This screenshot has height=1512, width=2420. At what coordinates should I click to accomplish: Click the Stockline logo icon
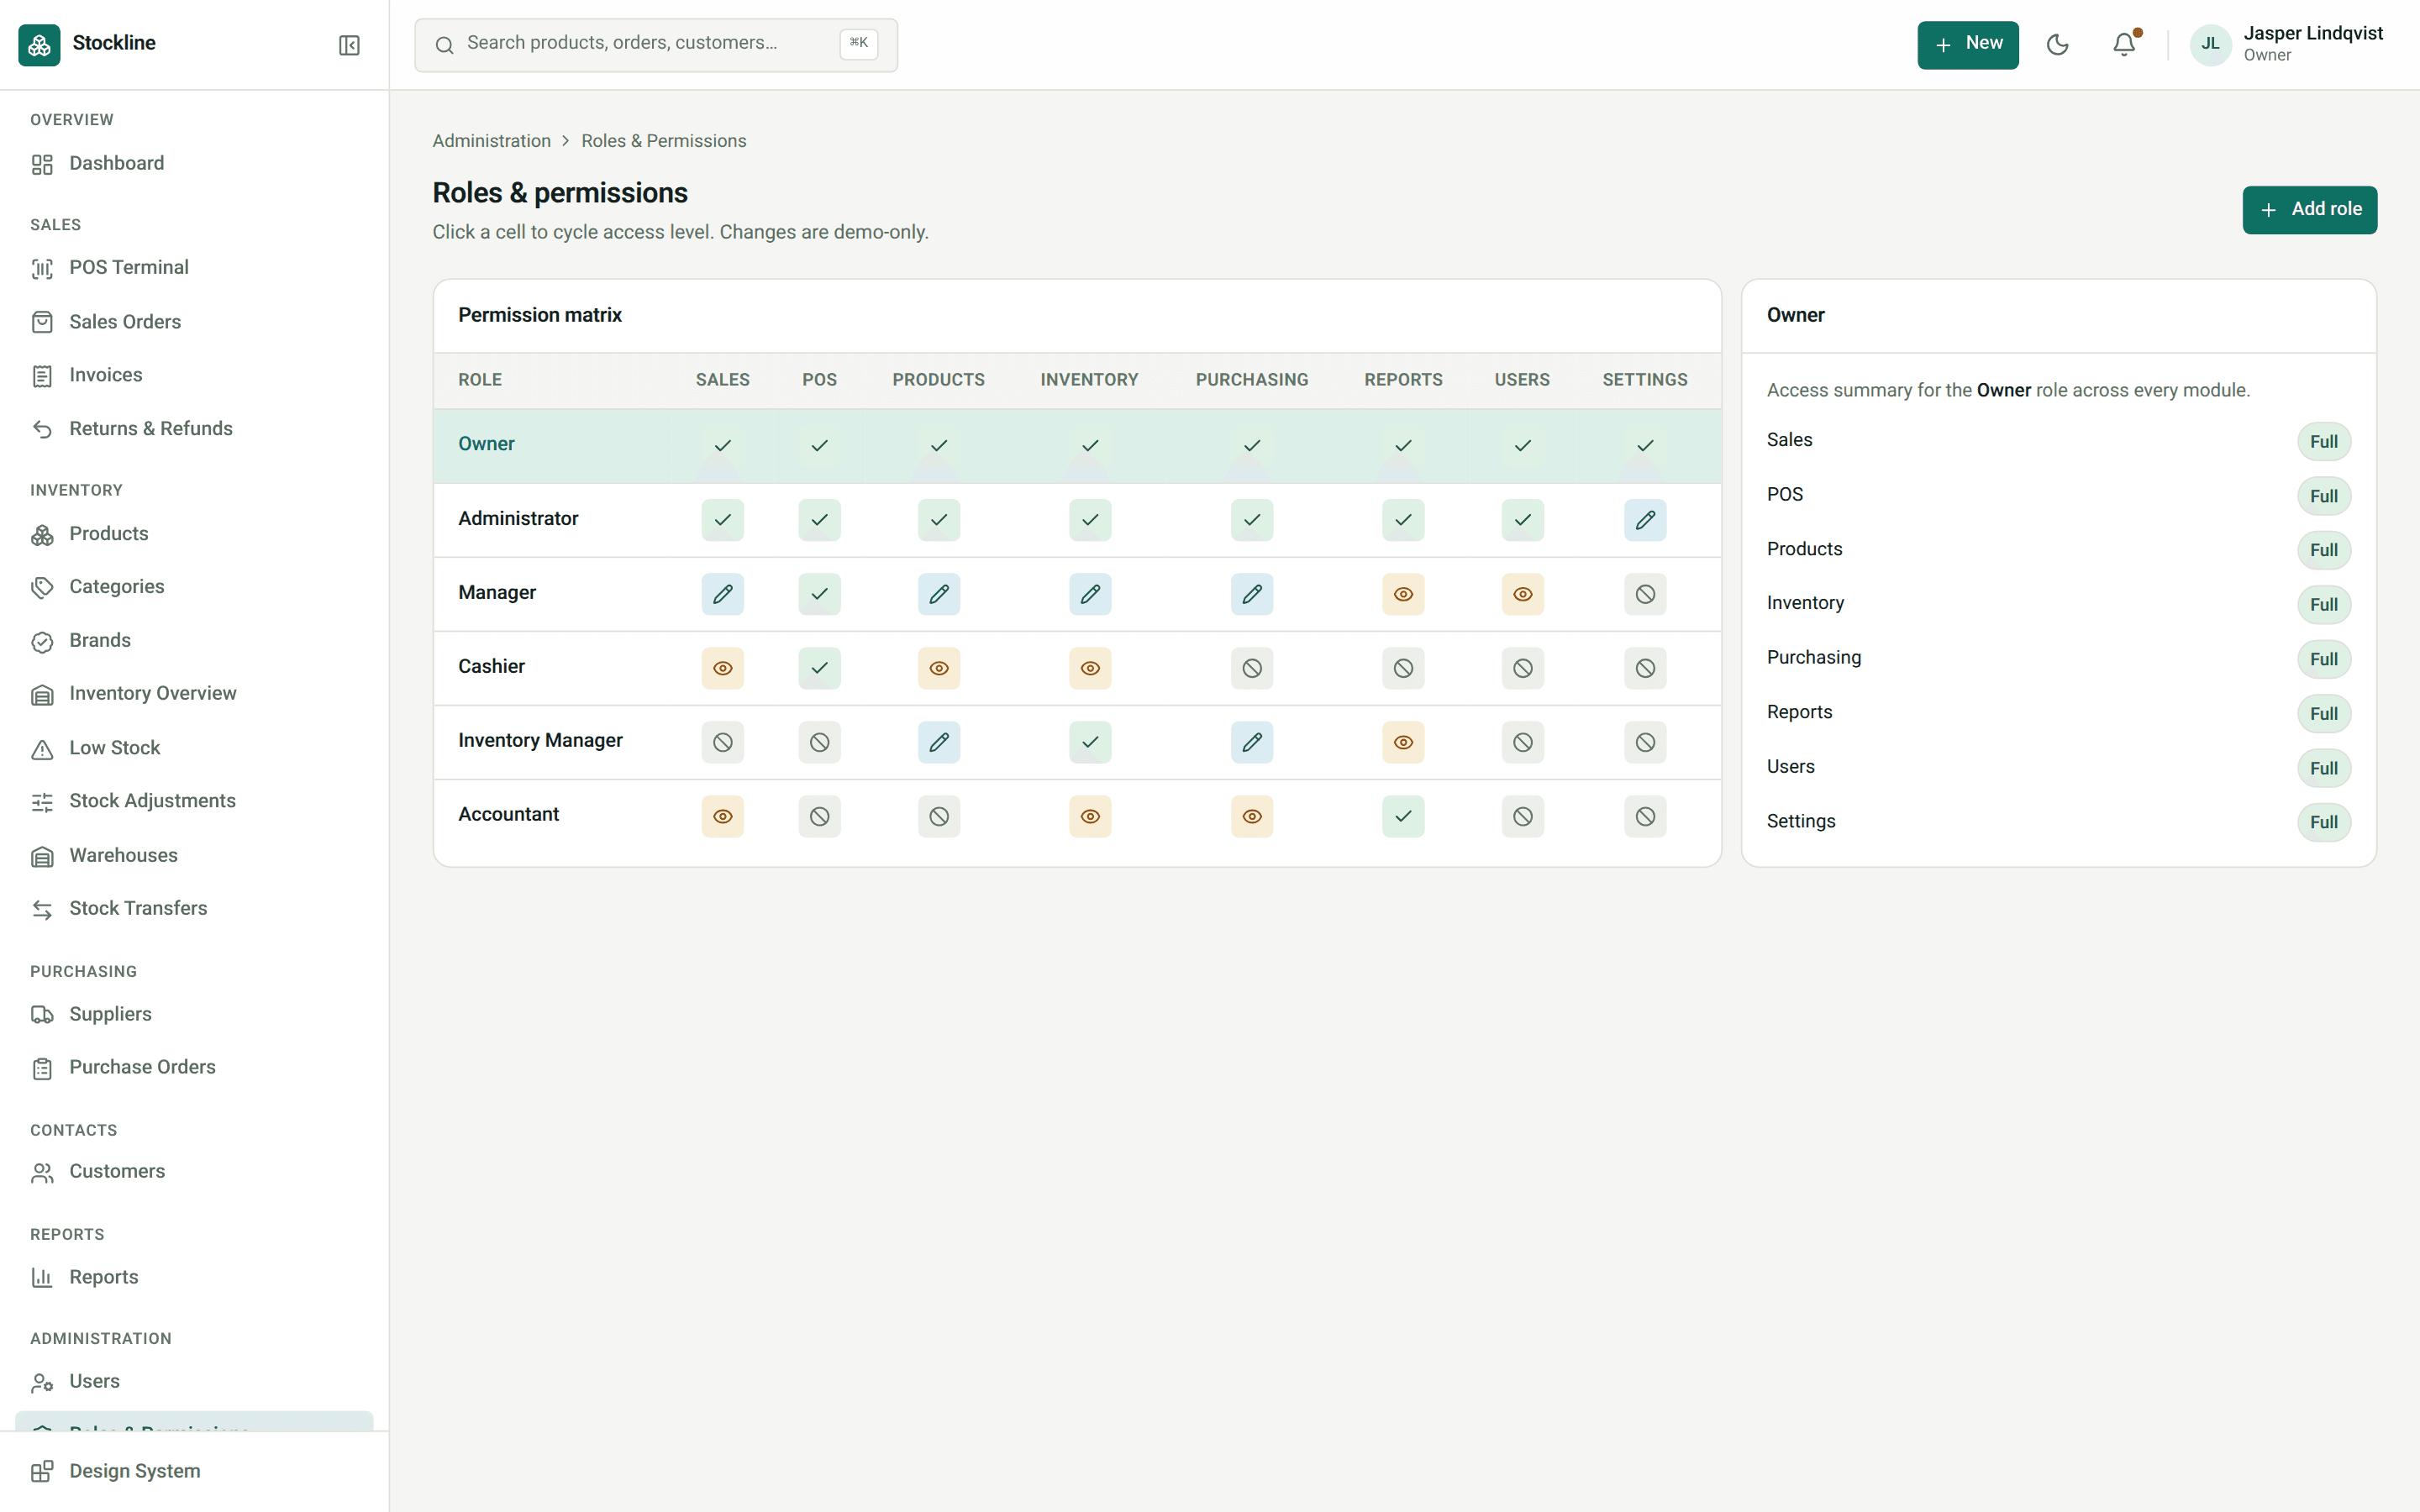coord(39,45)
